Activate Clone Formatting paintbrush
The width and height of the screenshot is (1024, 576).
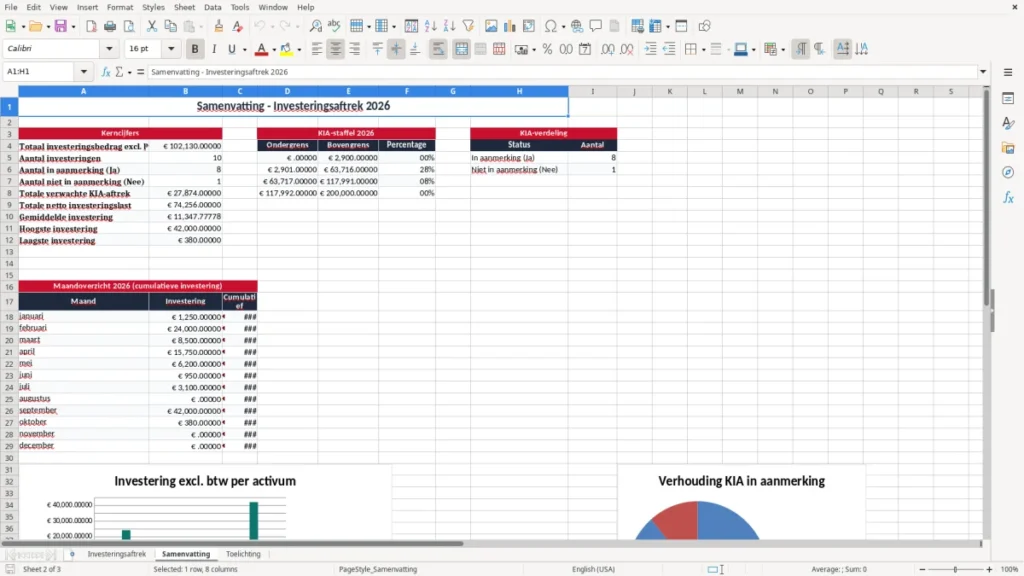point(219,26)
